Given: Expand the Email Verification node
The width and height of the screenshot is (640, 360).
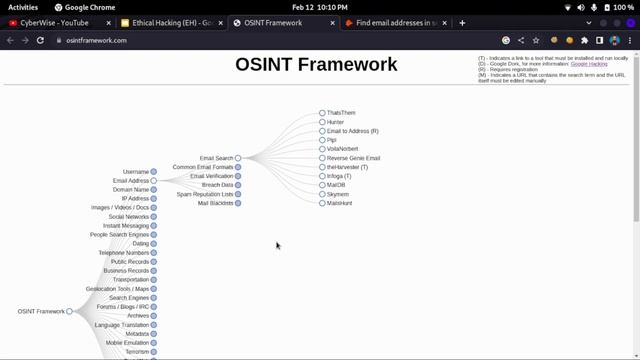Looking at the screenshot, I should pos(238,176).
